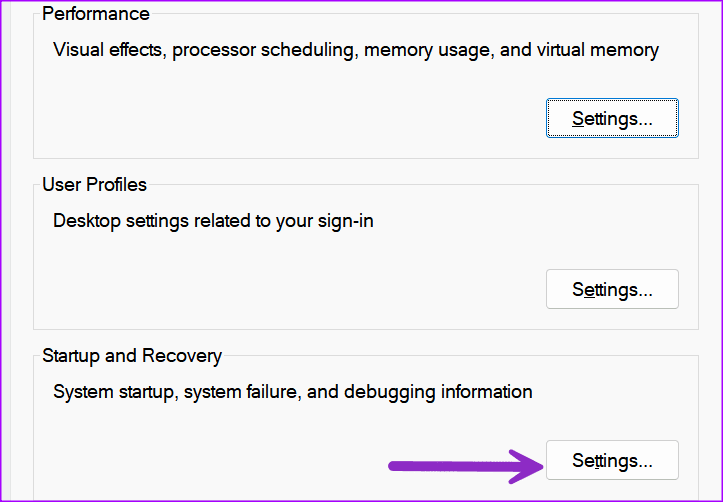Click the User Profiles group heading
Image resolution: width=723 pixels, height=502 pixels.
click(95, 185)
